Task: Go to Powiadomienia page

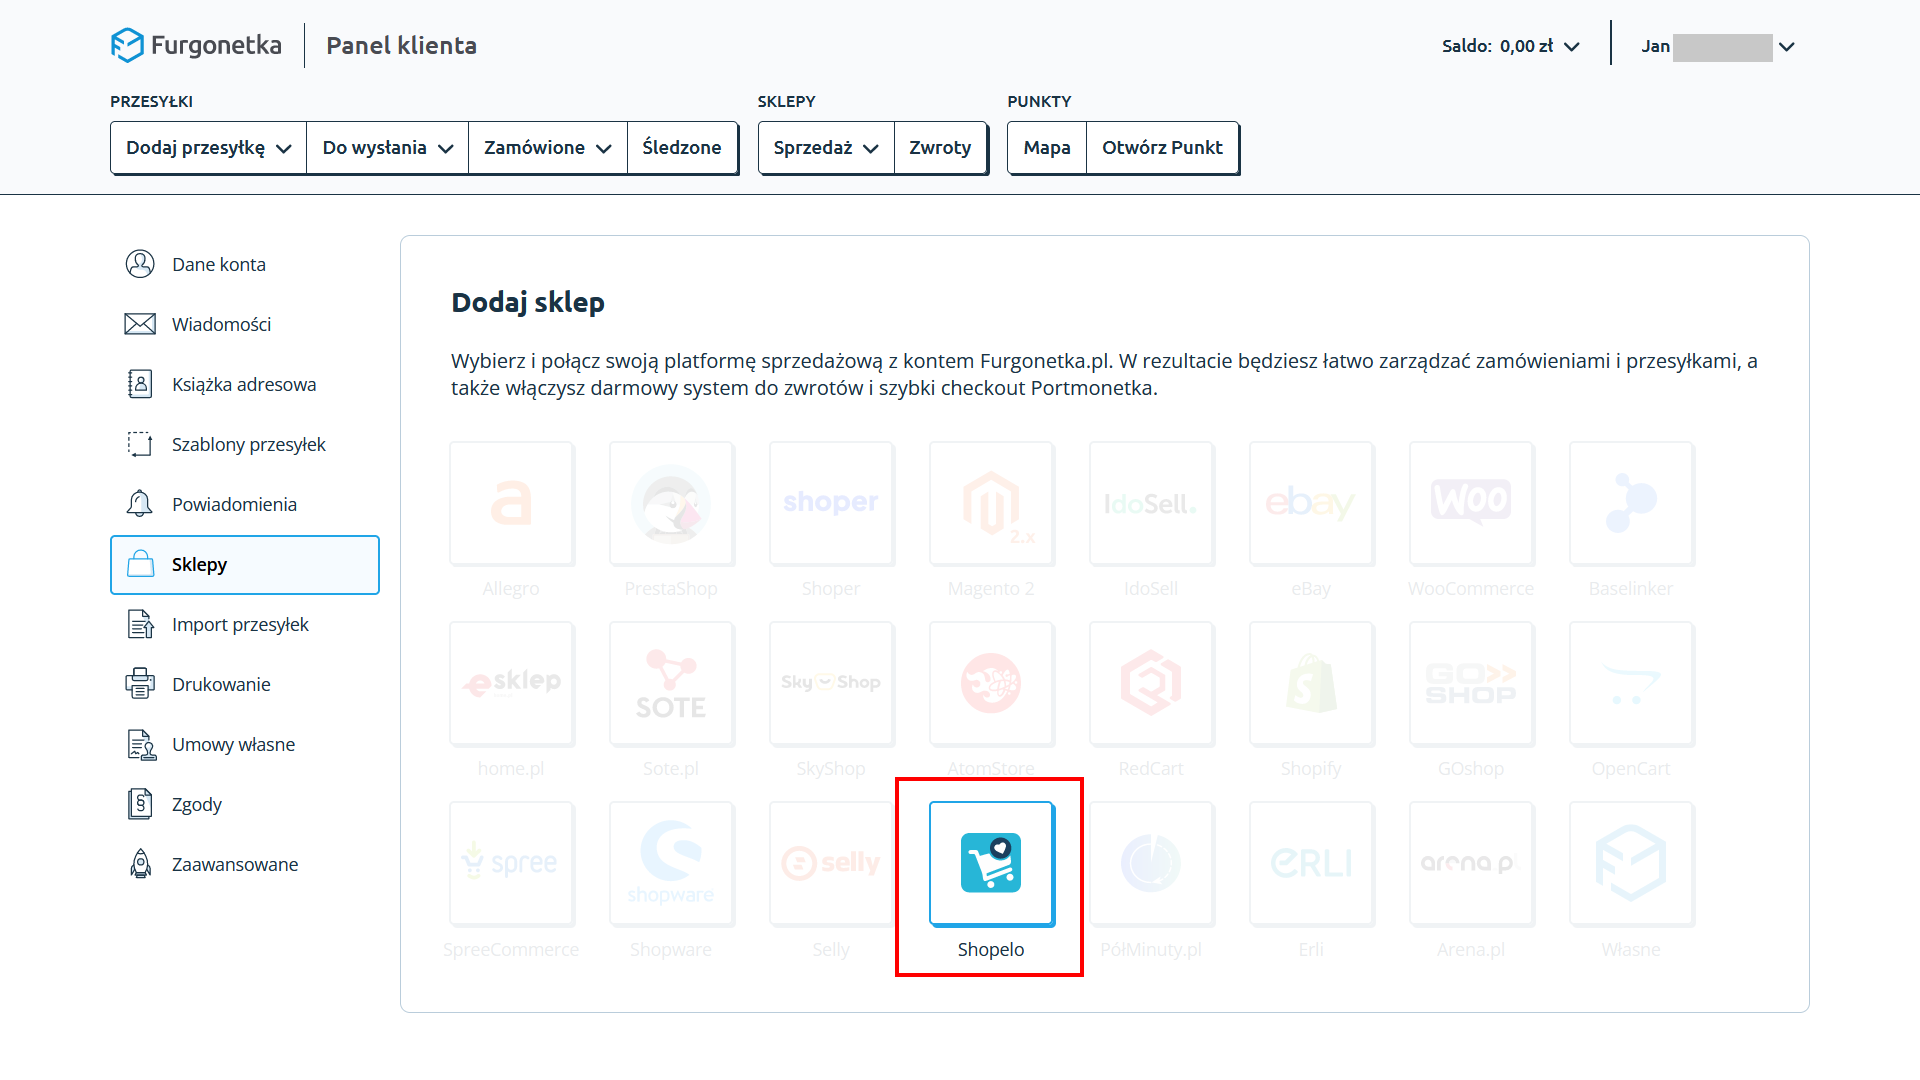Action: pos(234,504)
